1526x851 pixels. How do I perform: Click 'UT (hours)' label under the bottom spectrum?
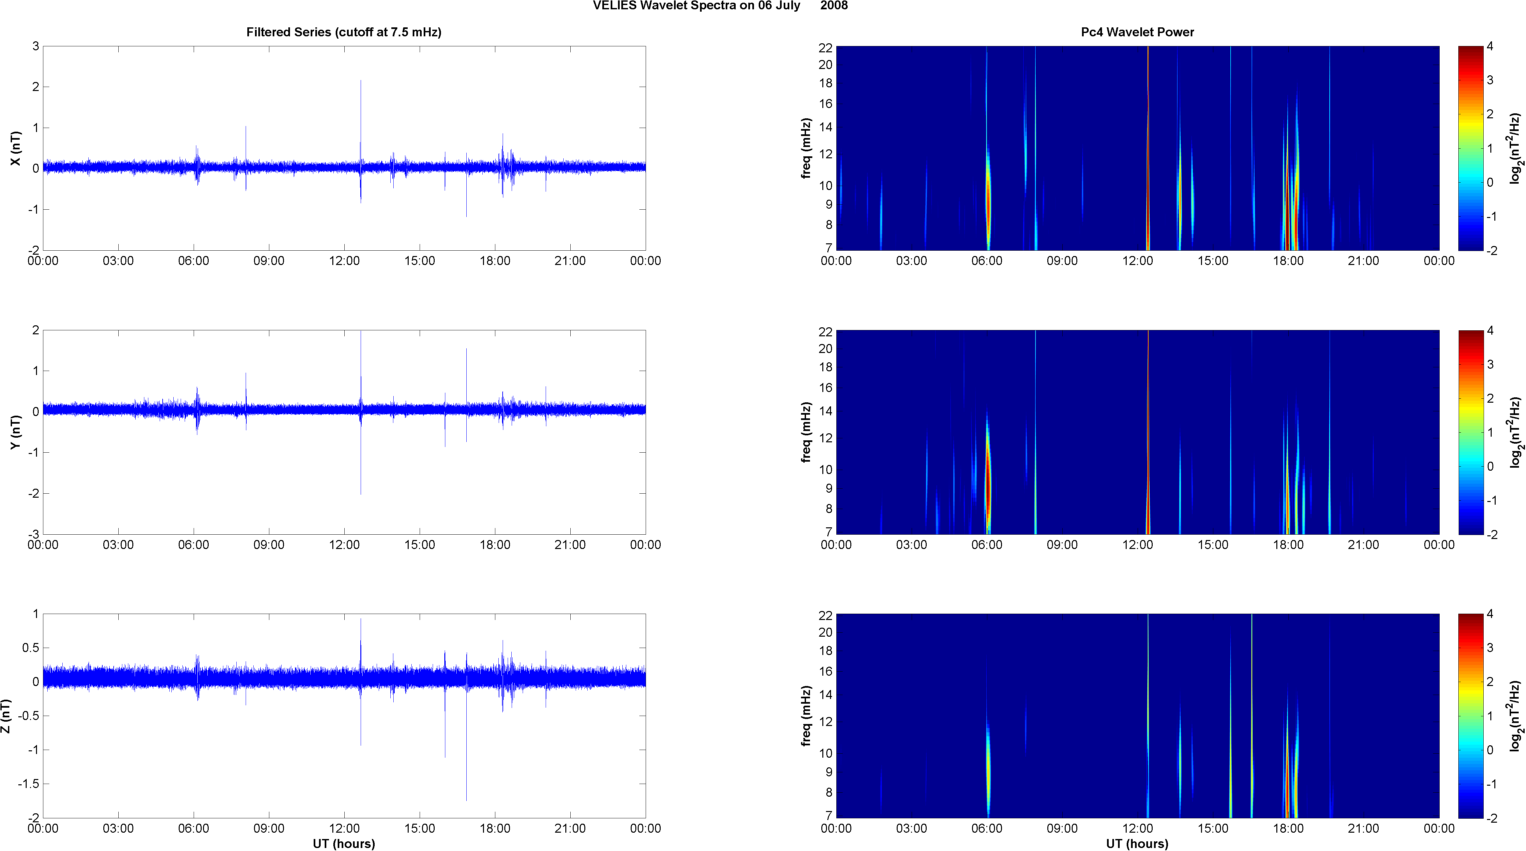(x=1137, y=843)
